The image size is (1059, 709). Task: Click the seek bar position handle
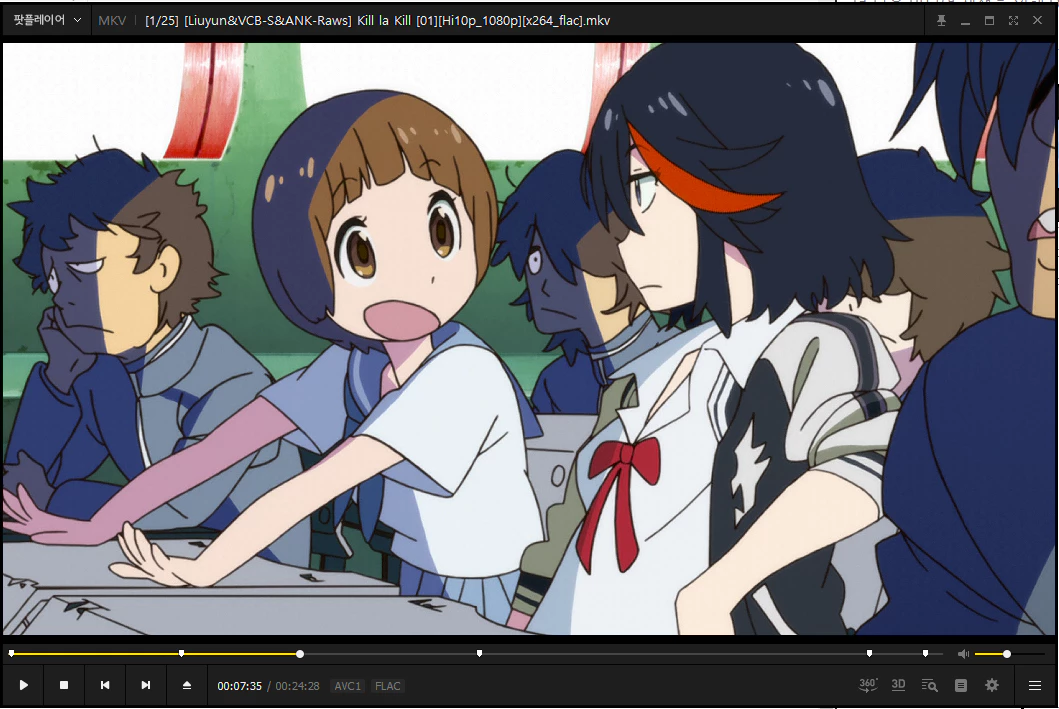point(300,654)
